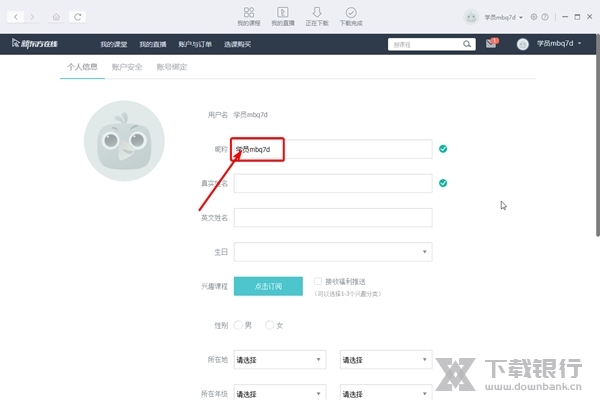Open 我的直播 in the navigation bar

coord(153,44)
